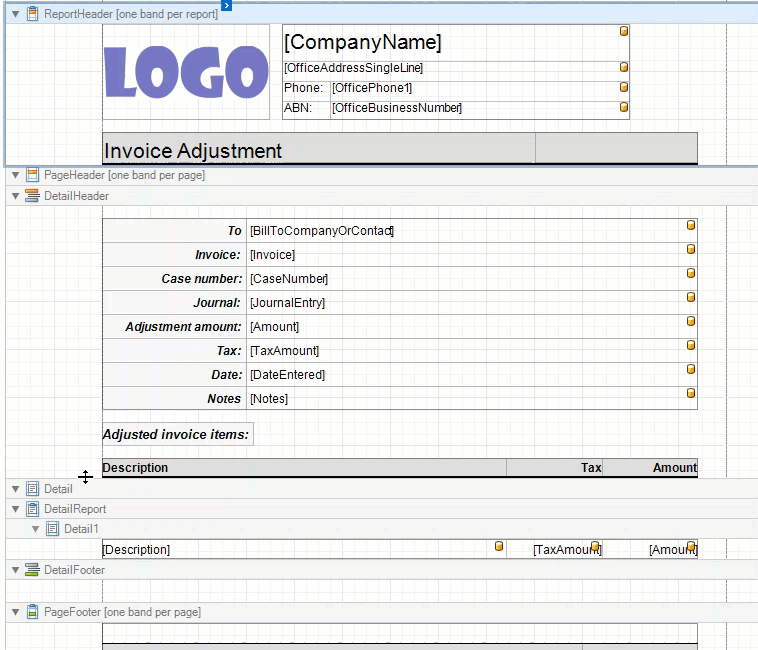
Task: Click the DetailReport band icon
Action: point(32,508)
